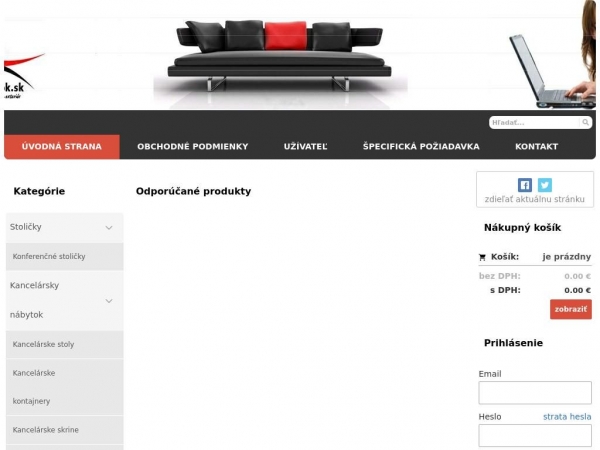Screen dimensions: 600x450
Task: Open Obchodné podmienky menu item
Action: [192, 147]
